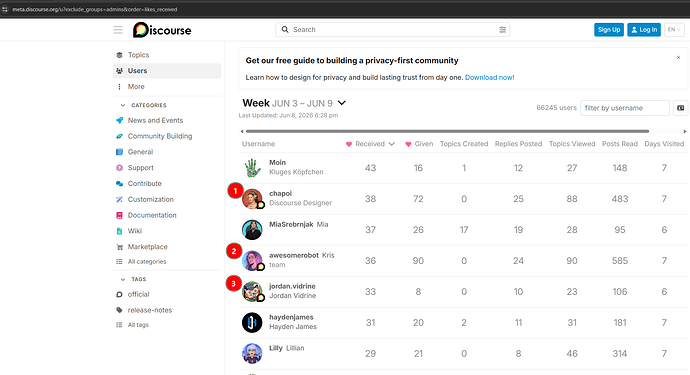Click the horizontal table scrollbar

coord(447,131)
